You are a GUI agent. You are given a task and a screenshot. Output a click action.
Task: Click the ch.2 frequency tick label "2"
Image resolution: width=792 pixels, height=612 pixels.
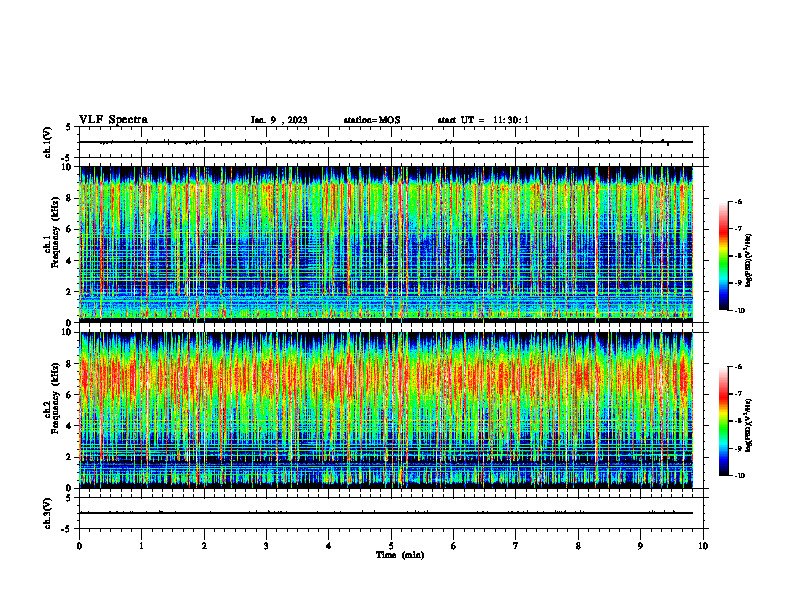70,457
